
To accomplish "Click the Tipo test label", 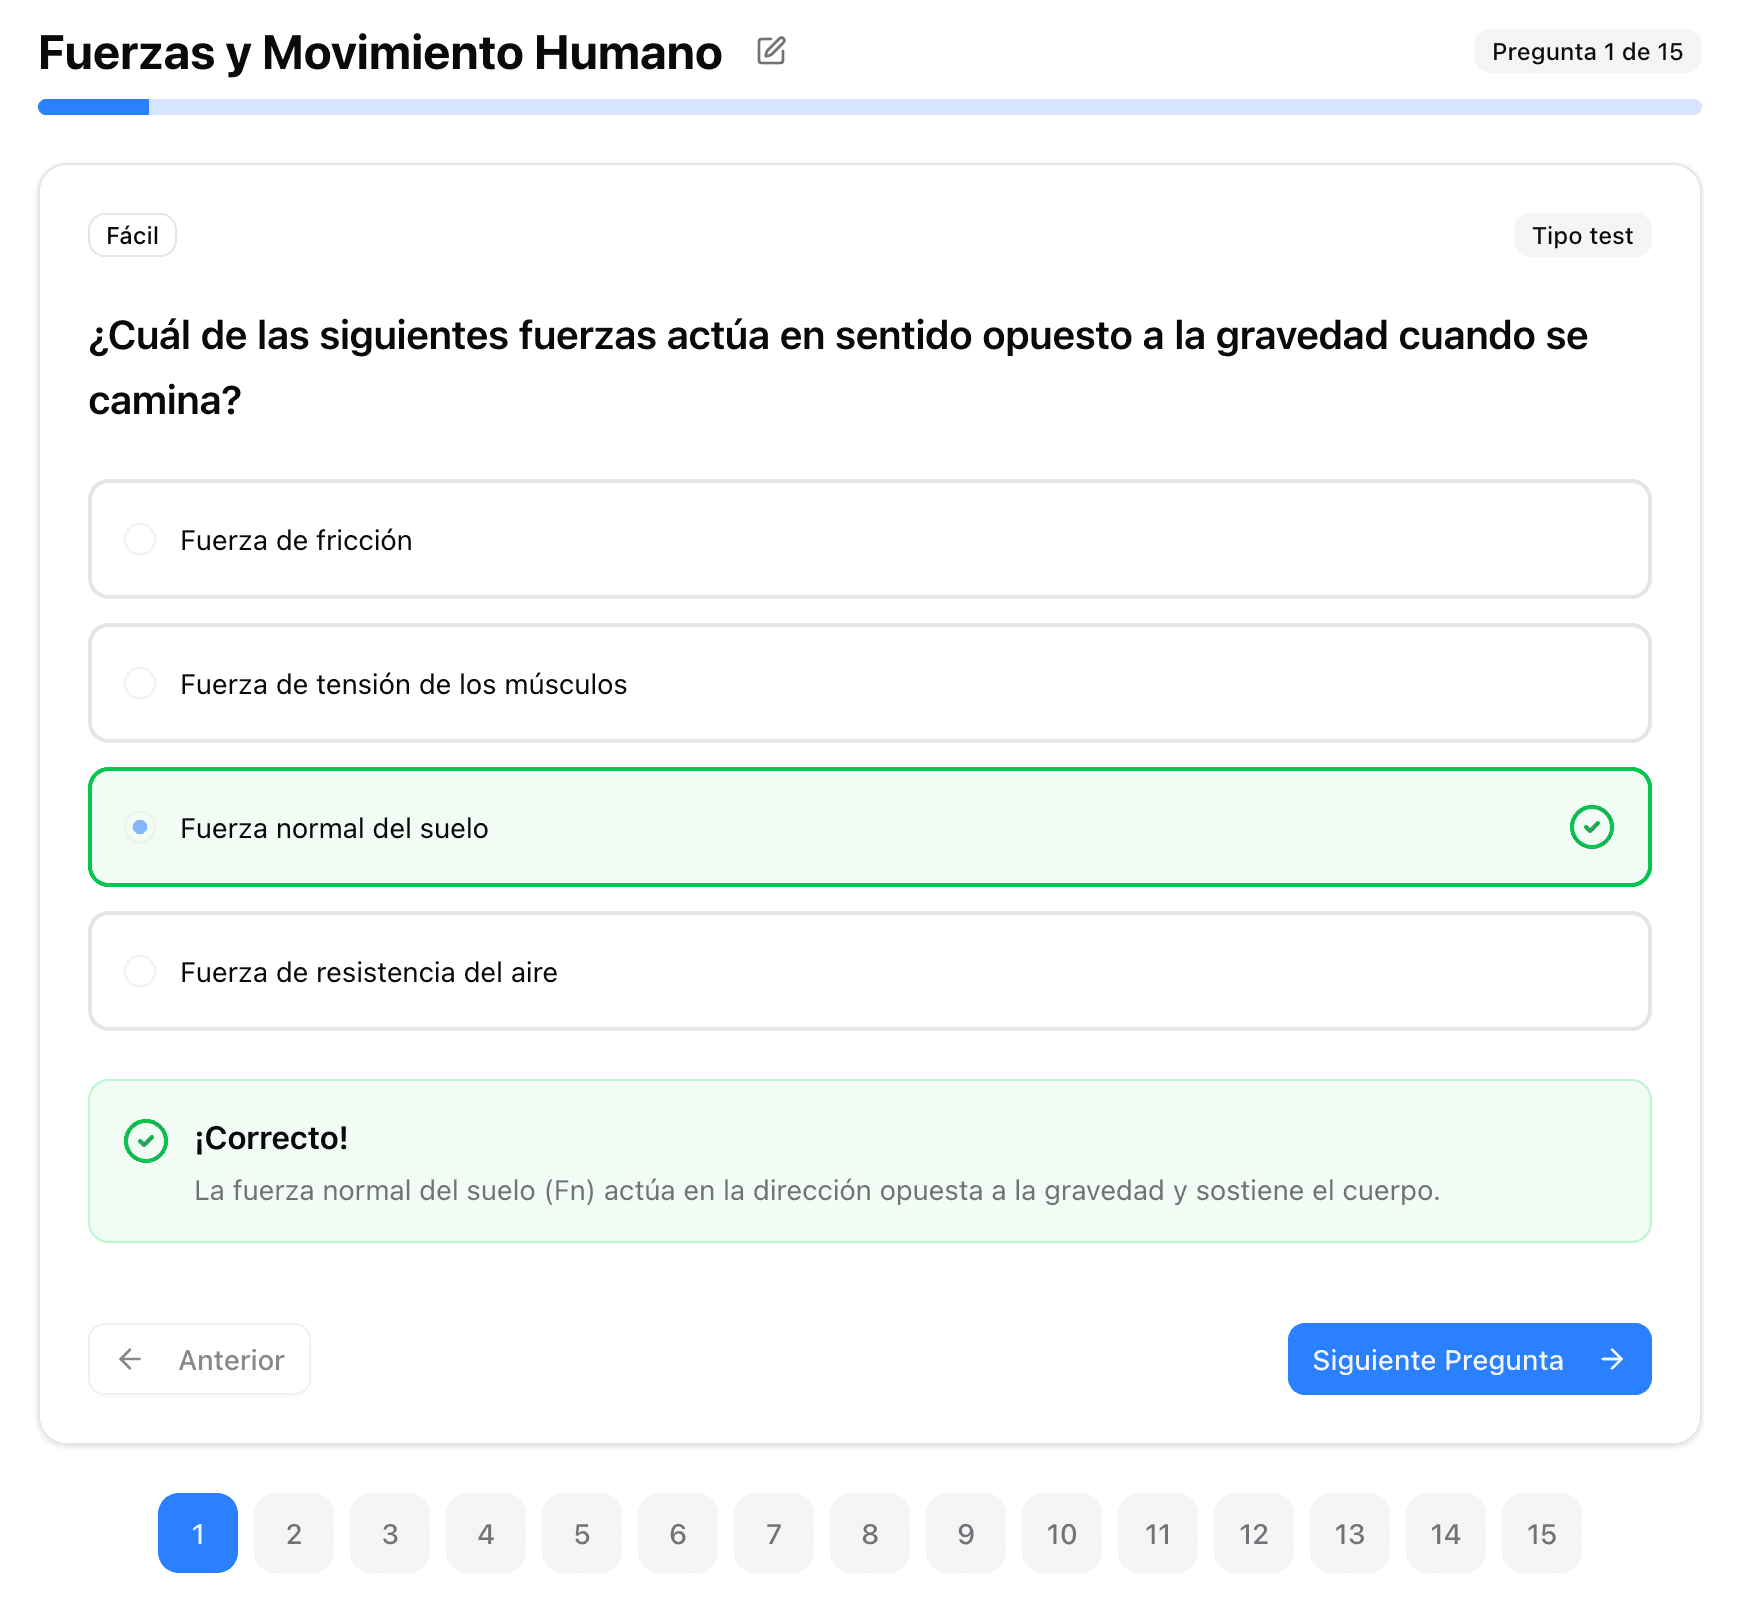I will pos(1582,234).
